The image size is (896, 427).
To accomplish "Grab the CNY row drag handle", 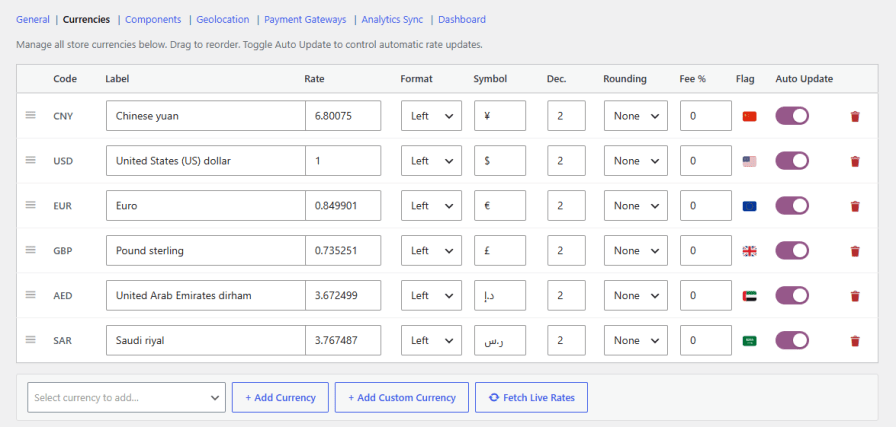I will (x=30, y=115).
